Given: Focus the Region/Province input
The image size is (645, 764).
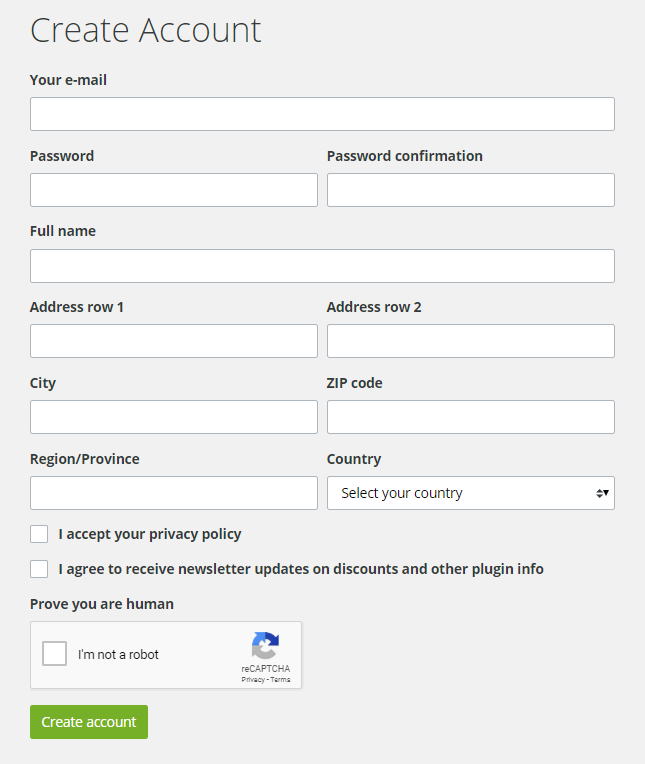Looking at the screenshot, I should (174, 493).
